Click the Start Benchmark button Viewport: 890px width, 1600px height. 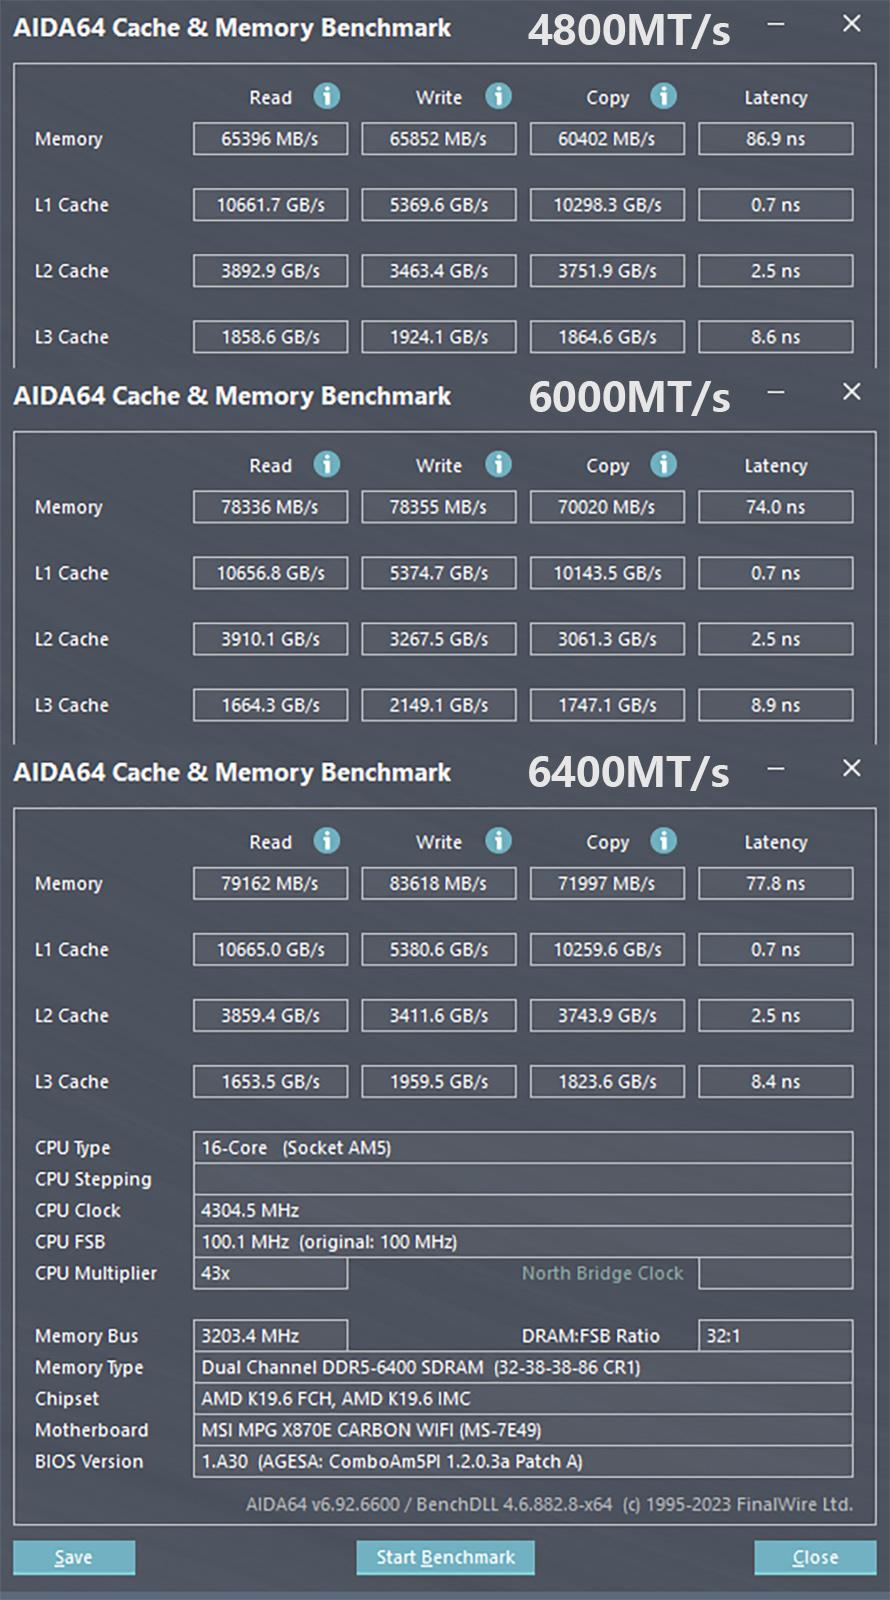pyautogui.click(x=445, y=1557)
